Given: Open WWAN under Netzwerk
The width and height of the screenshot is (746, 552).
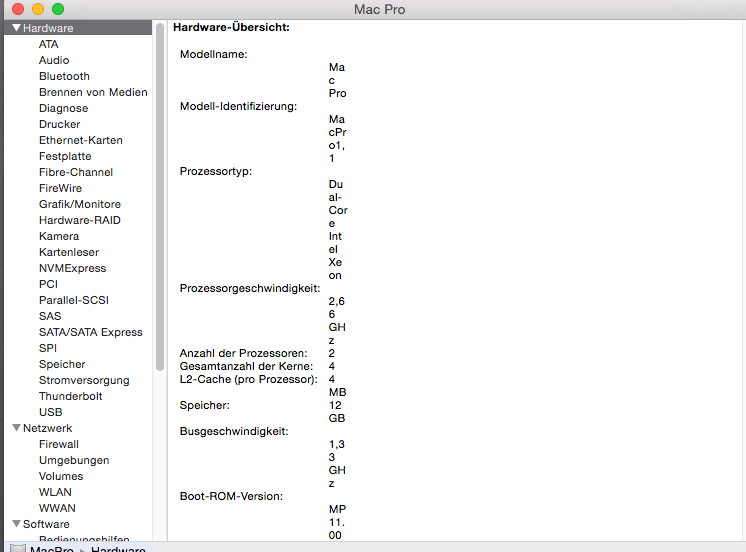Looking at the screenshot, I should click(57, 508).
